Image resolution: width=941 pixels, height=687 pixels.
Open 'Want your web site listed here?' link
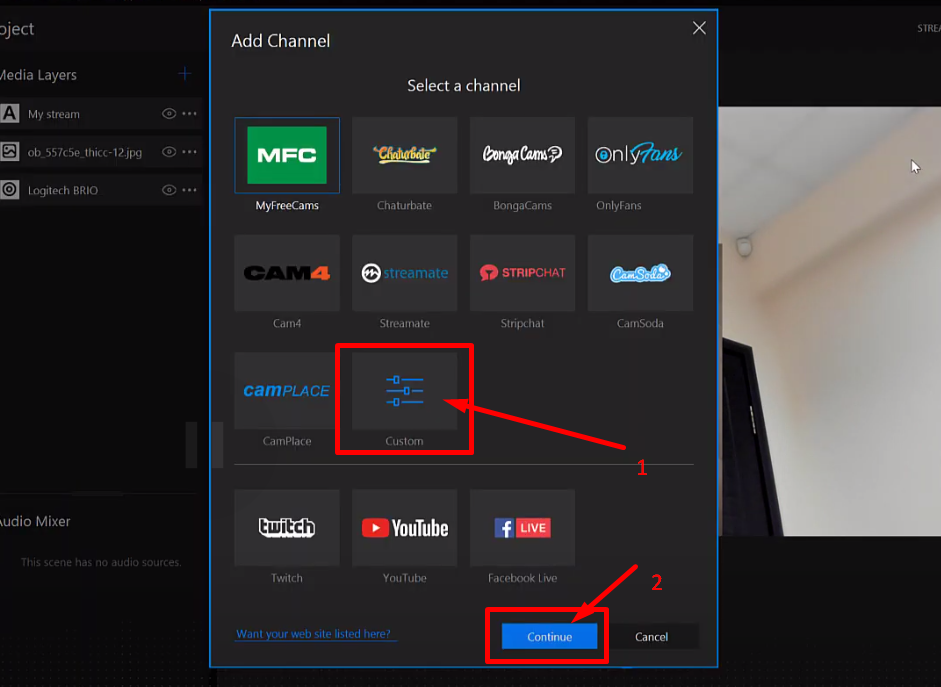tap(313, 634)
